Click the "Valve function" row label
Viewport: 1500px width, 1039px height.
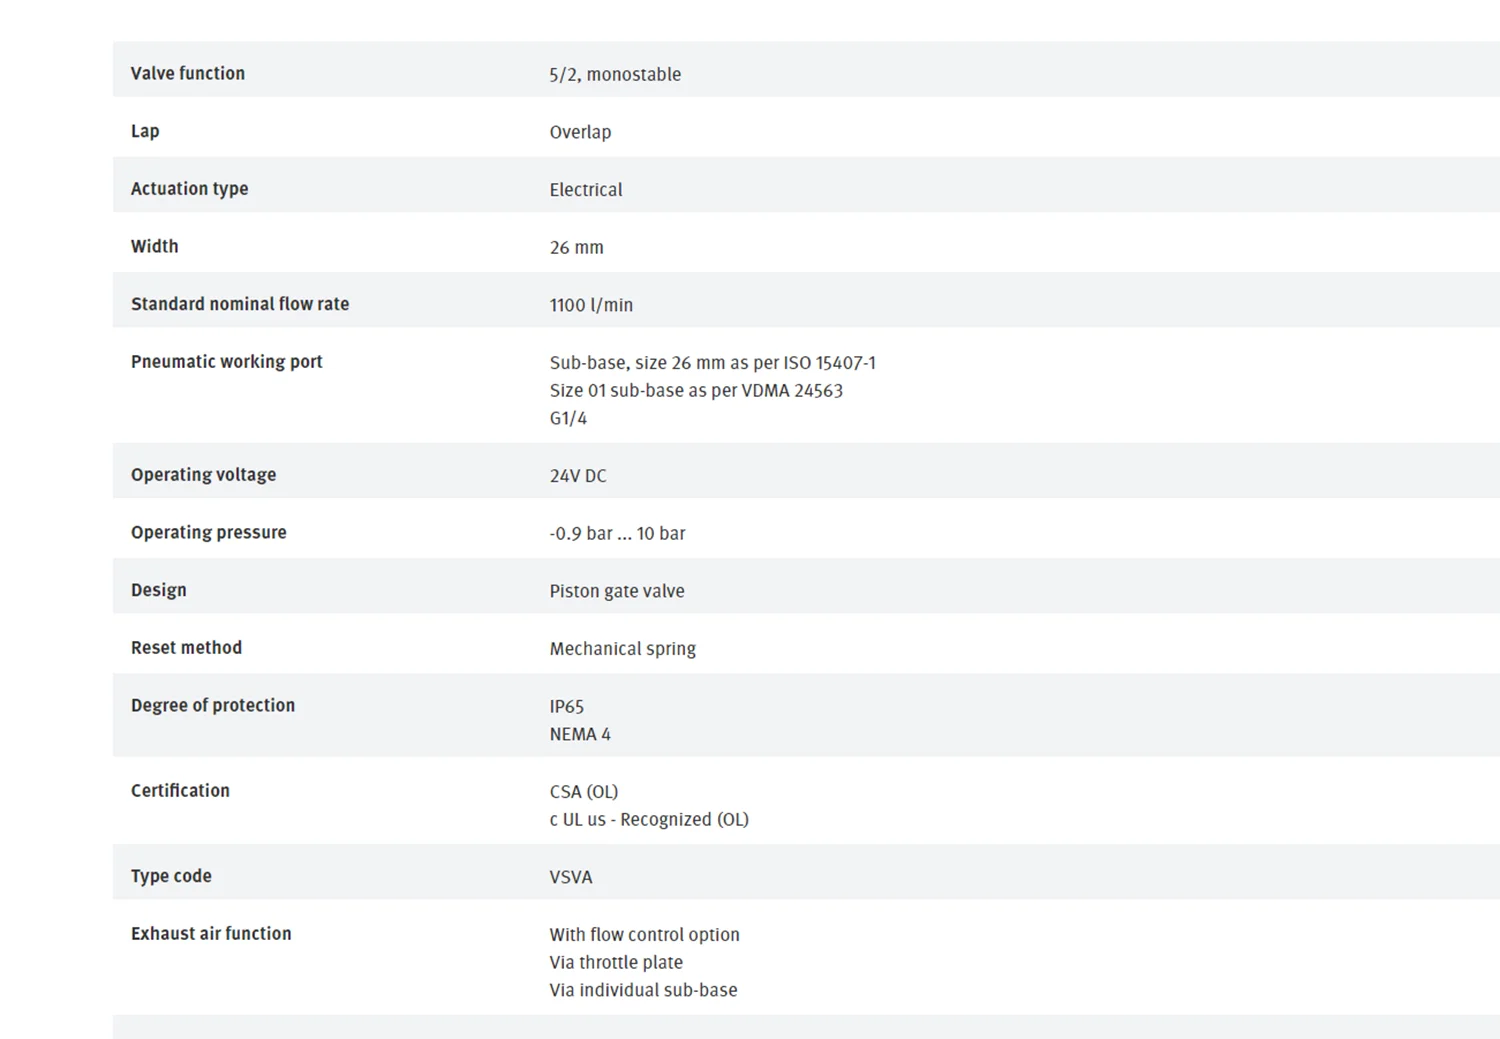coord(187,73)
